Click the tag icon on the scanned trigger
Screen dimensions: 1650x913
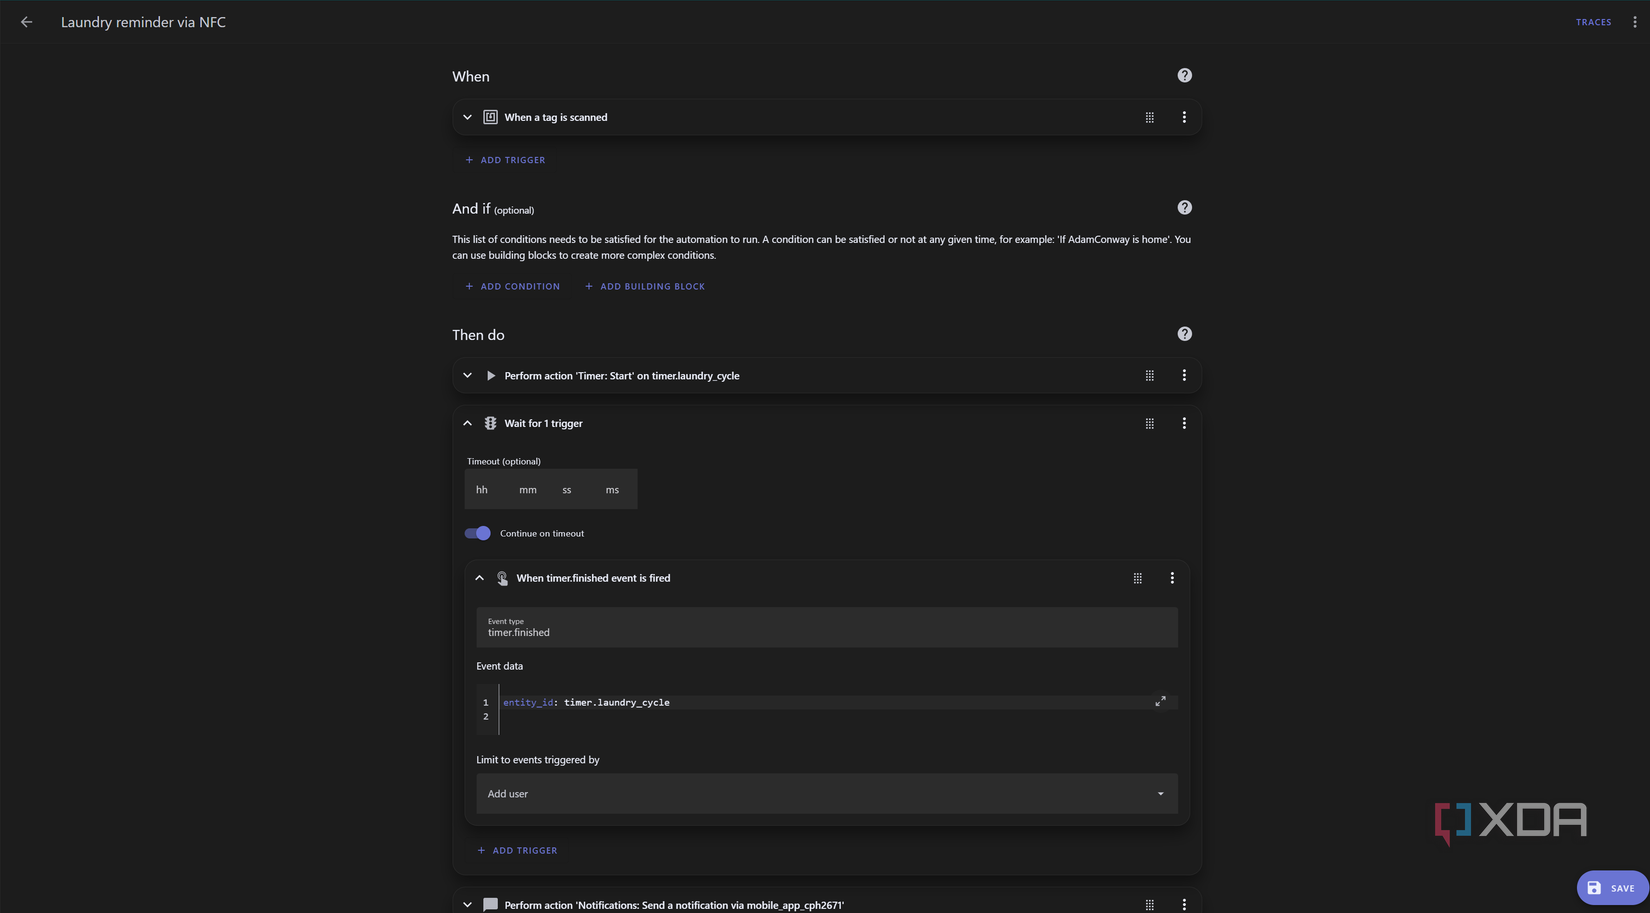point(490,117)
